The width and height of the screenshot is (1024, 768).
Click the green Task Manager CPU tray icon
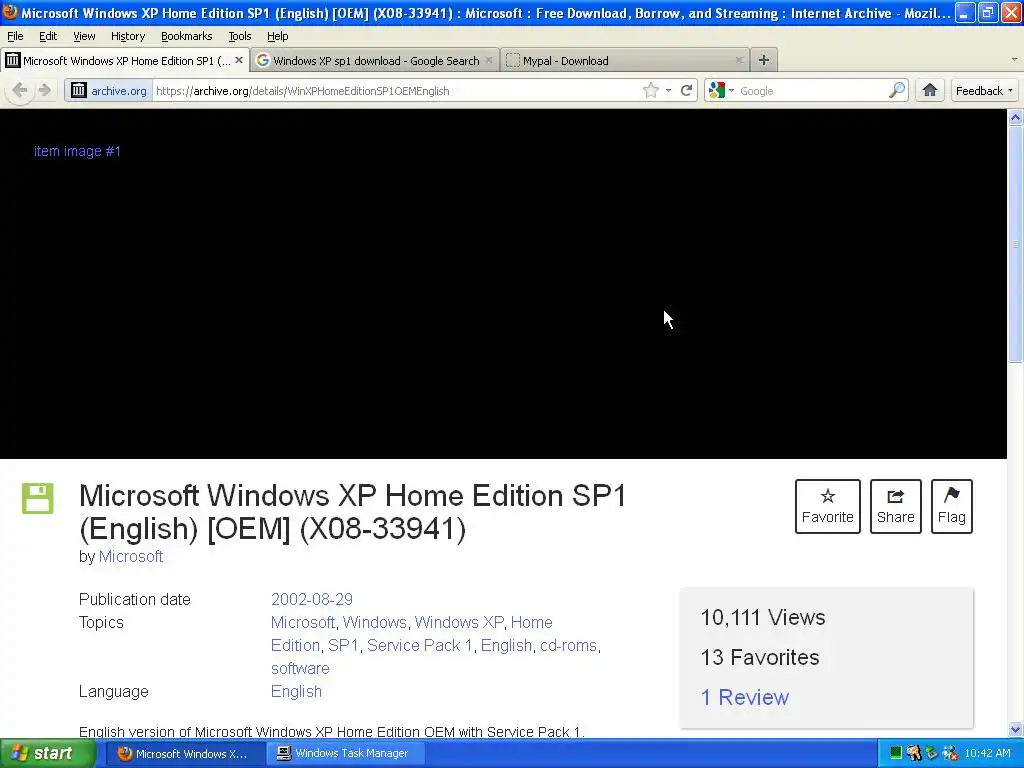(x=895, y=753)
